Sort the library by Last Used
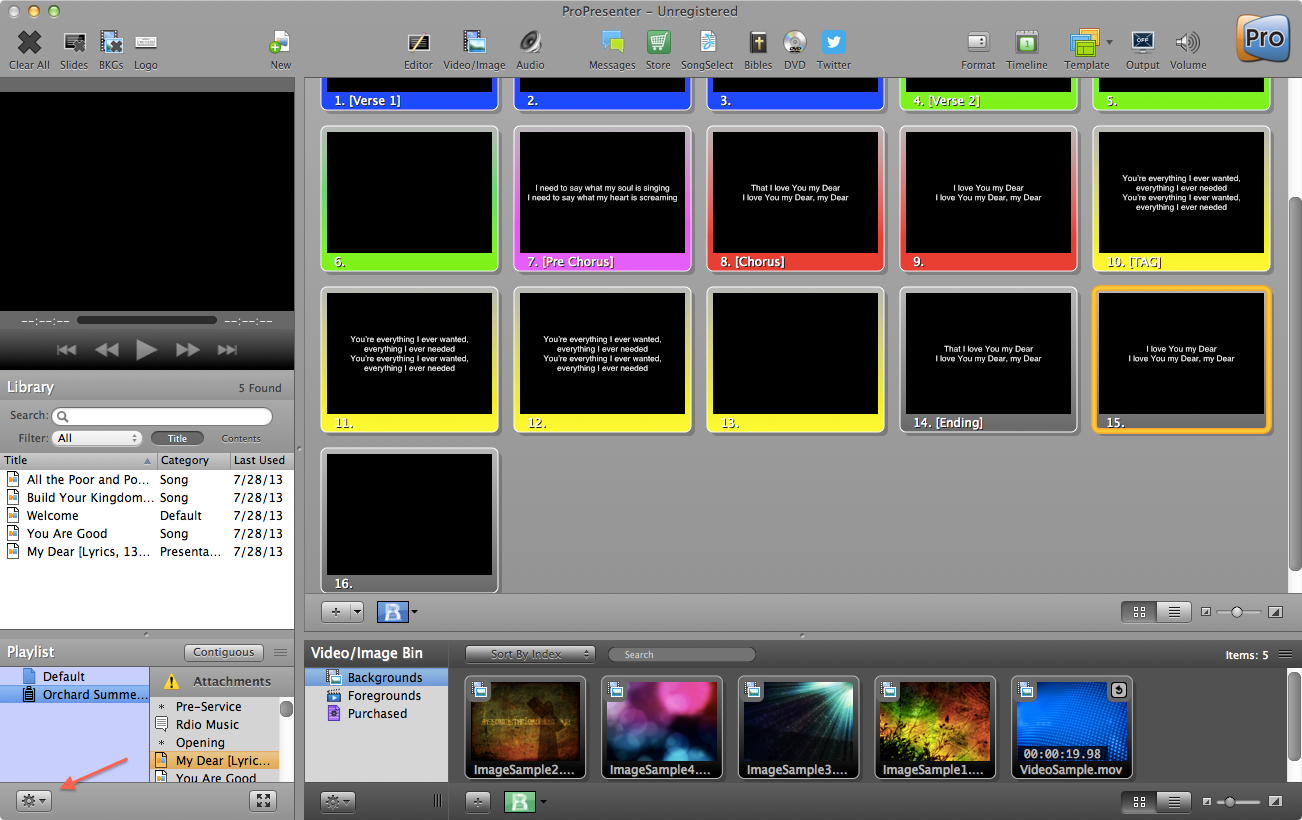 (261, 460)
